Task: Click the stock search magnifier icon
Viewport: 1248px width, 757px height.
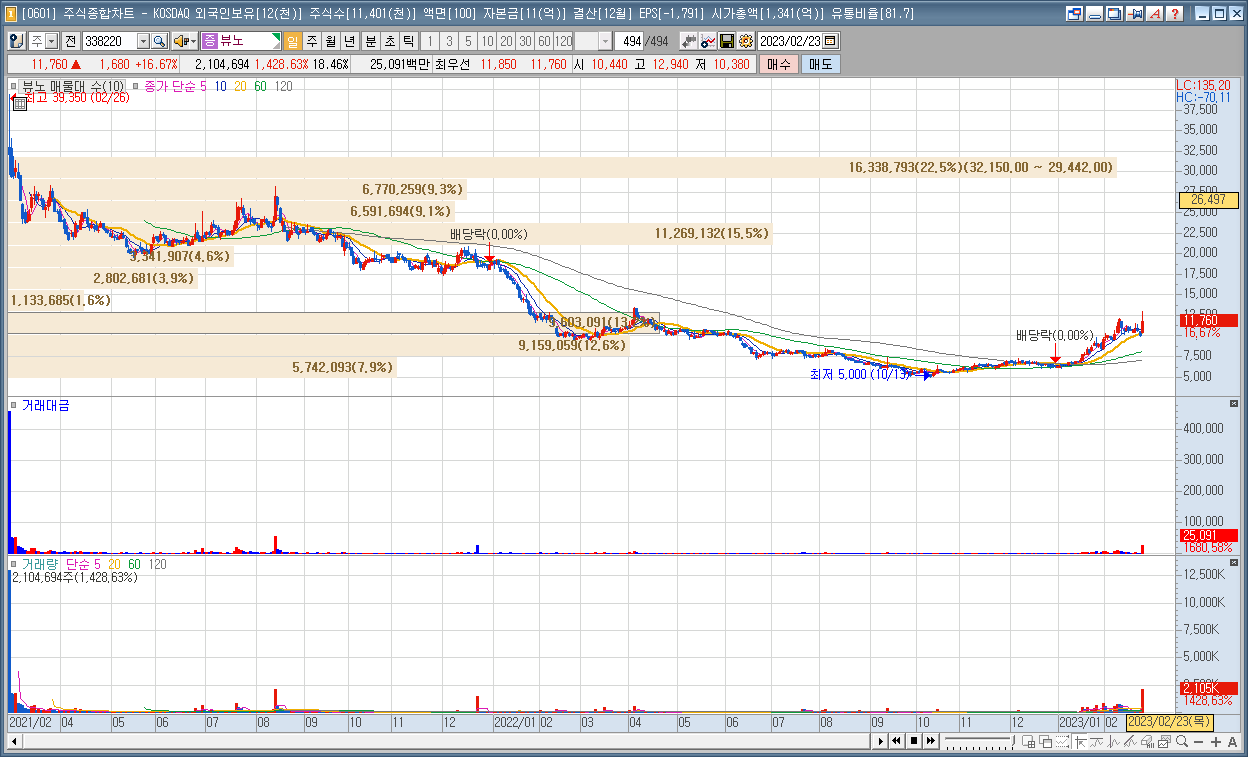Action: coord(159,41)
